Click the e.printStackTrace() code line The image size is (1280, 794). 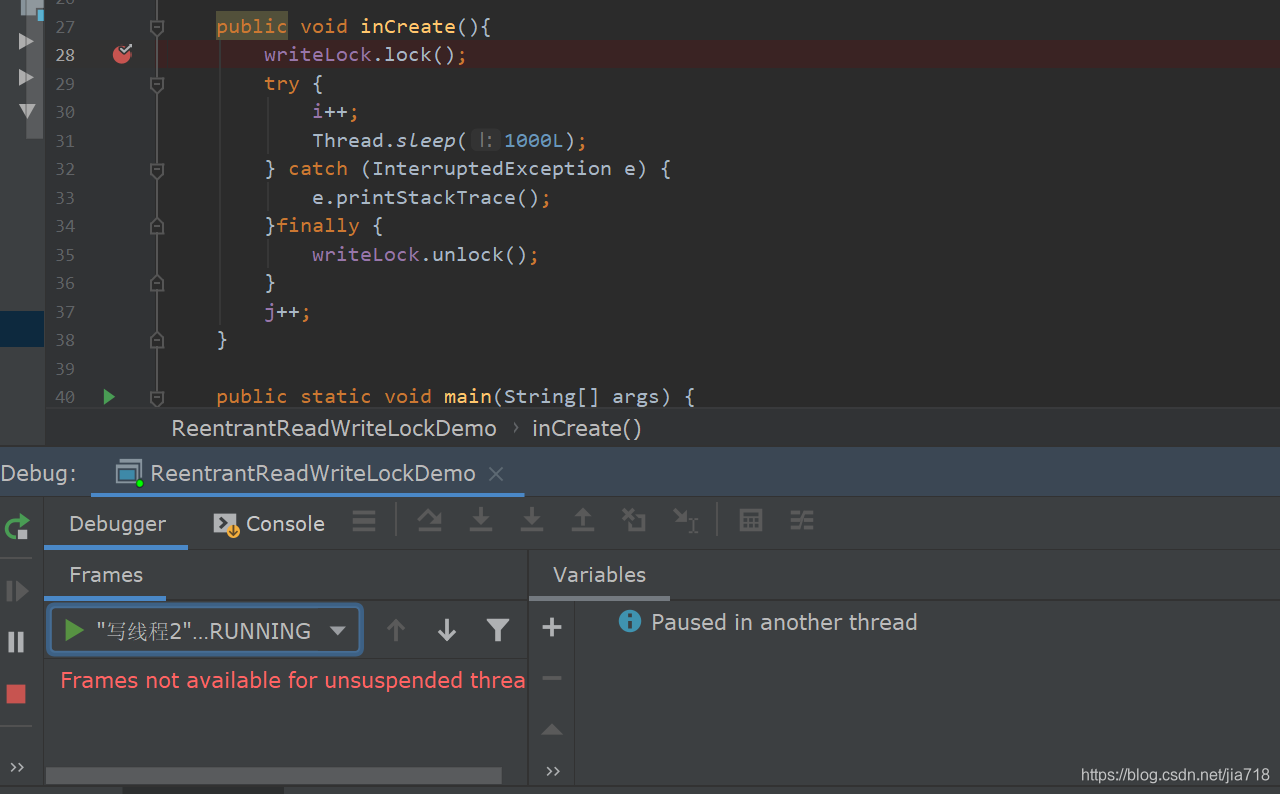[431, 198]
